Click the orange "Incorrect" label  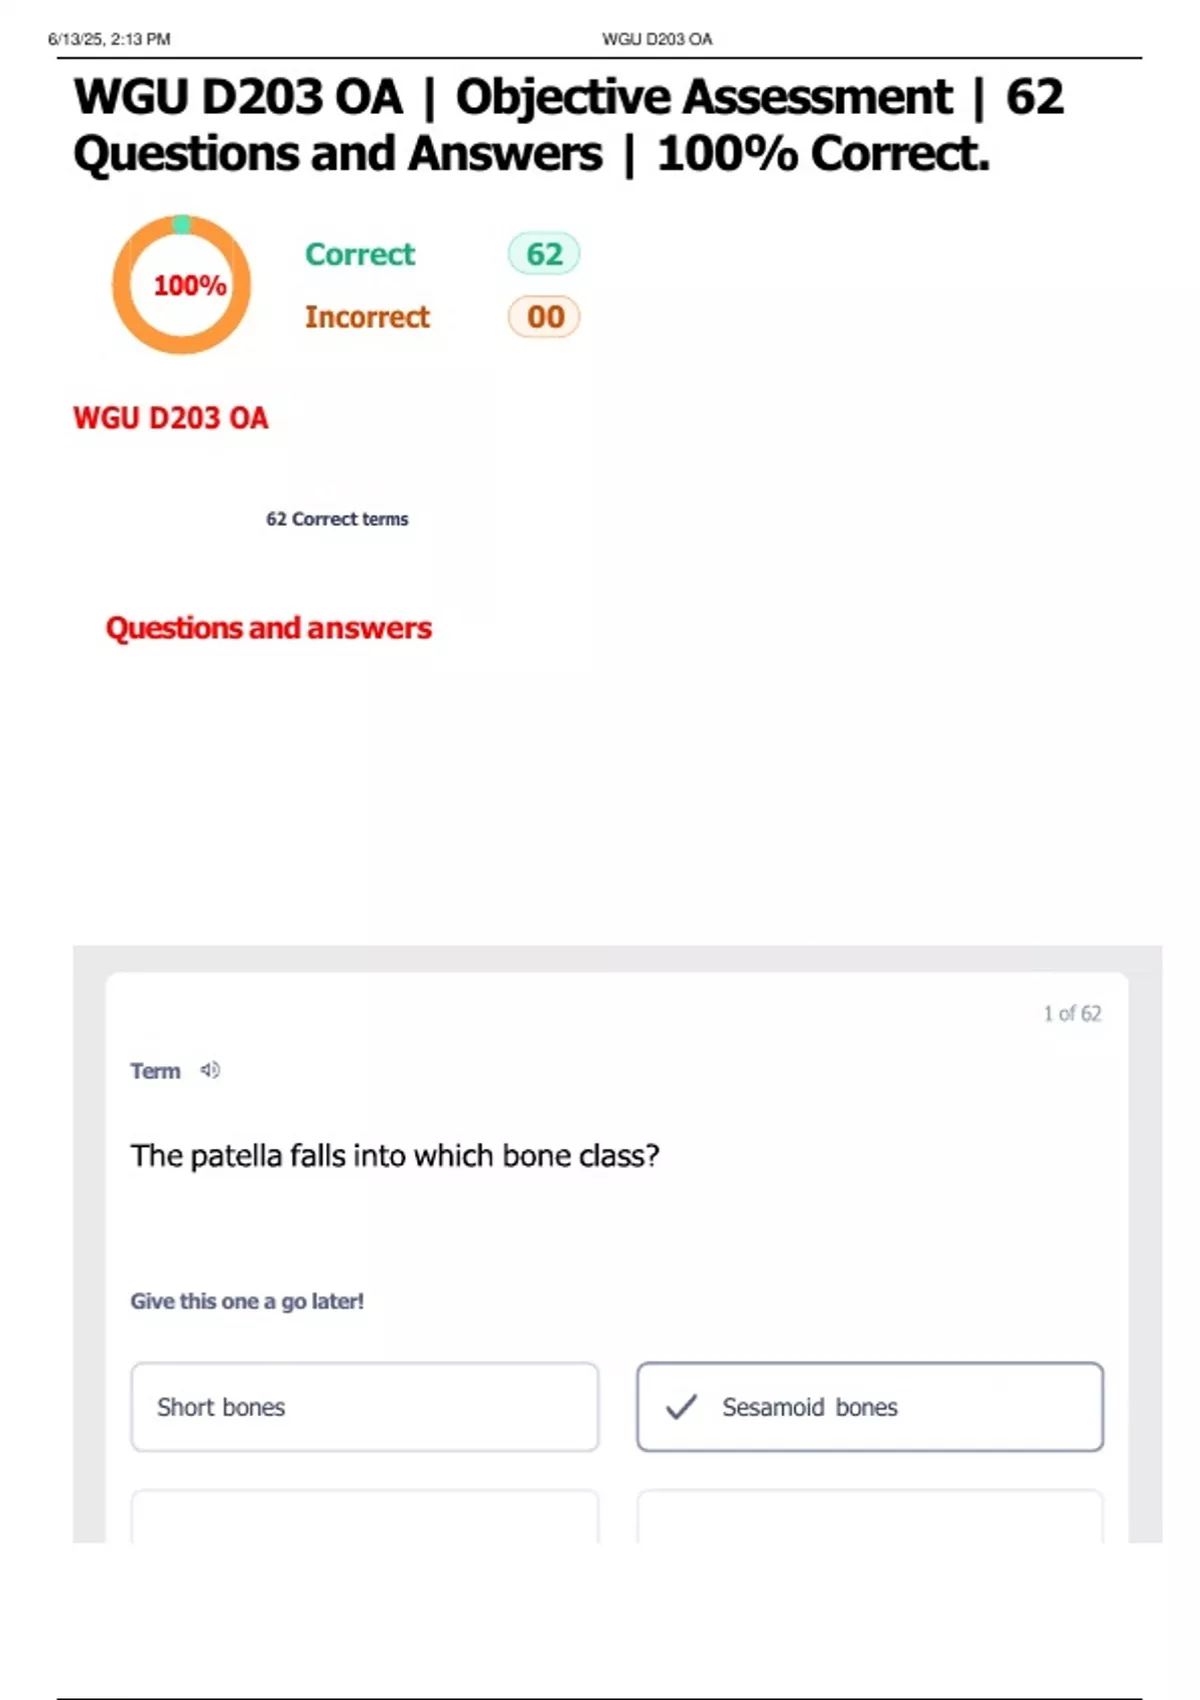tap(367, 317)
